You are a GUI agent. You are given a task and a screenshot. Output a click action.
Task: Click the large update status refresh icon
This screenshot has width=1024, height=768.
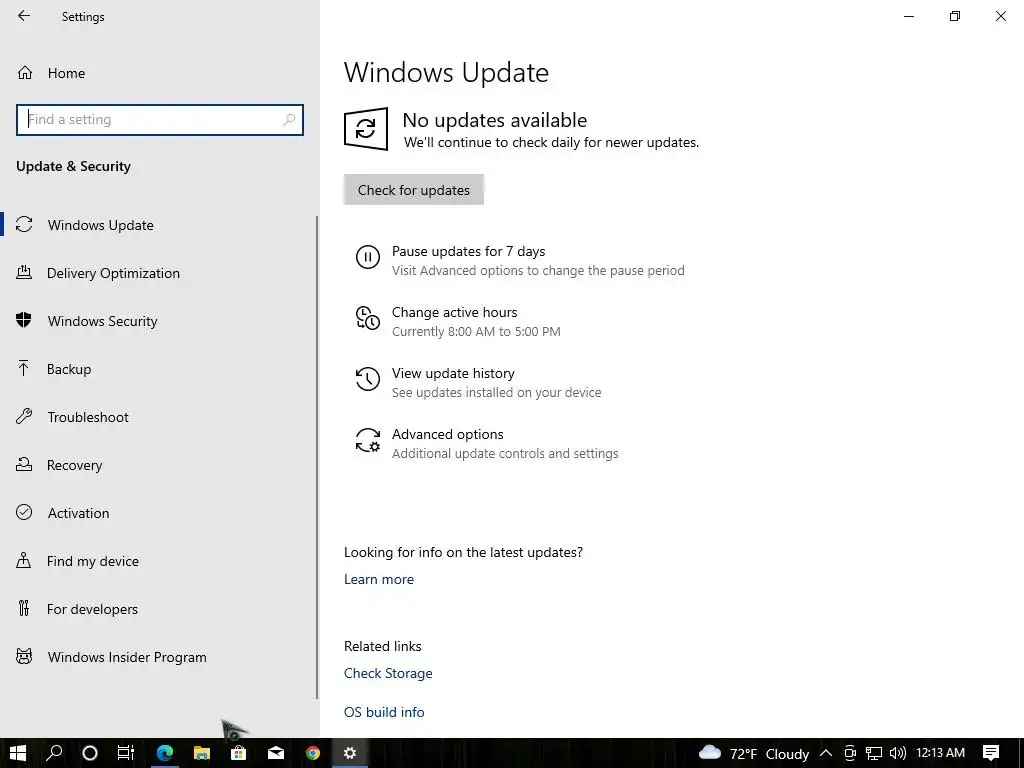(366, 129)
